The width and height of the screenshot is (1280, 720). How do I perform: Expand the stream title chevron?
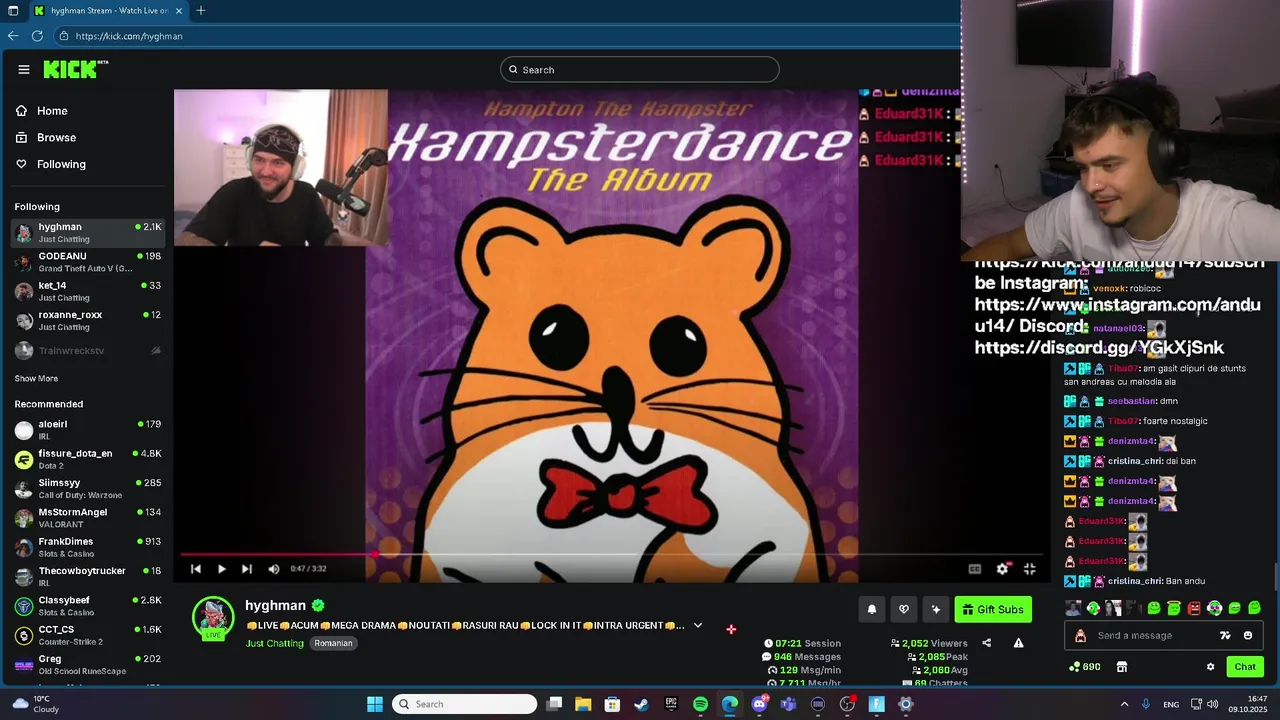(x=698, y=626)
